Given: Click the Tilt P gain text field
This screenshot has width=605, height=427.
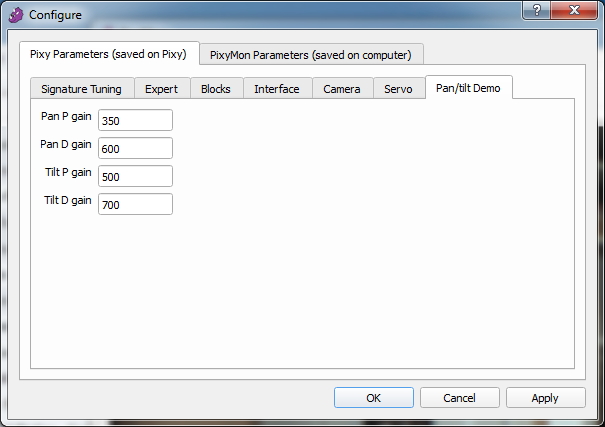Looking at the screenshot, I should [x=135, y=176].
